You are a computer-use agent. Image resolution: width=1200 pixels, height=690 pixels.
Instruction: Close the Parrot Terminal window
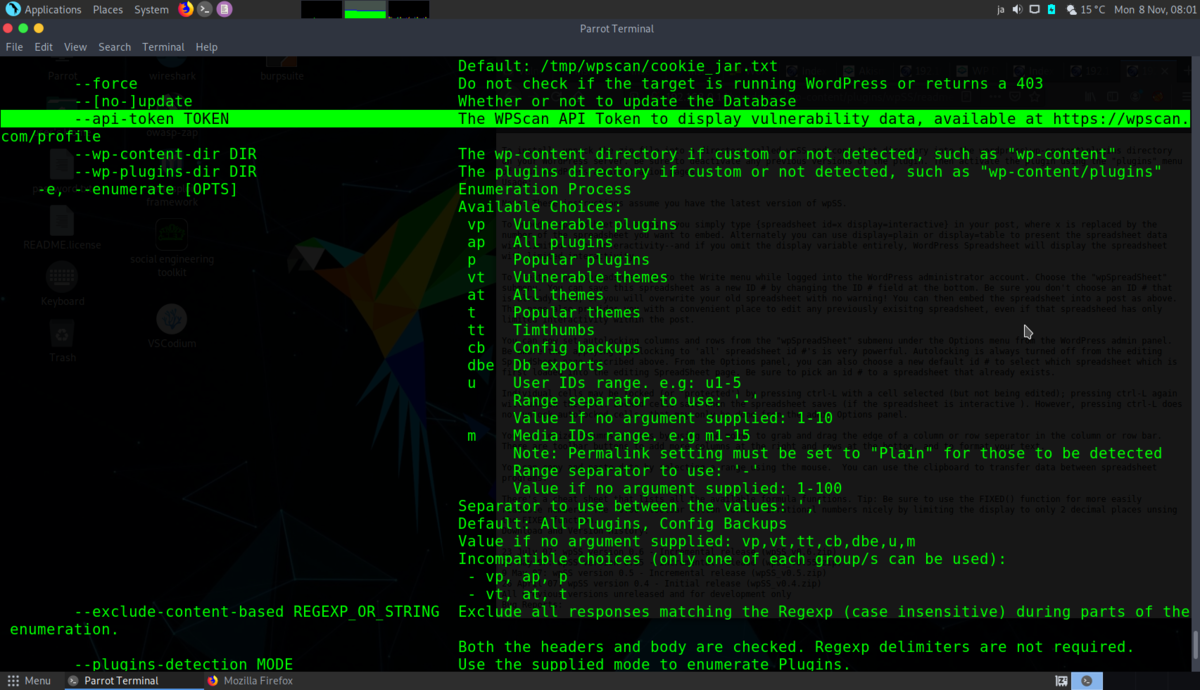tap(8, 29)
